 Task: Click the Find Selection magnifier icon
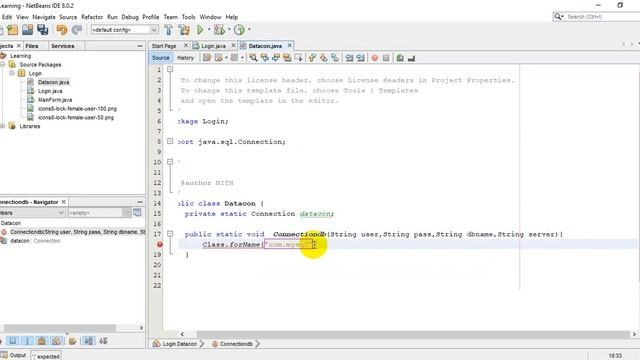[253, 58]
